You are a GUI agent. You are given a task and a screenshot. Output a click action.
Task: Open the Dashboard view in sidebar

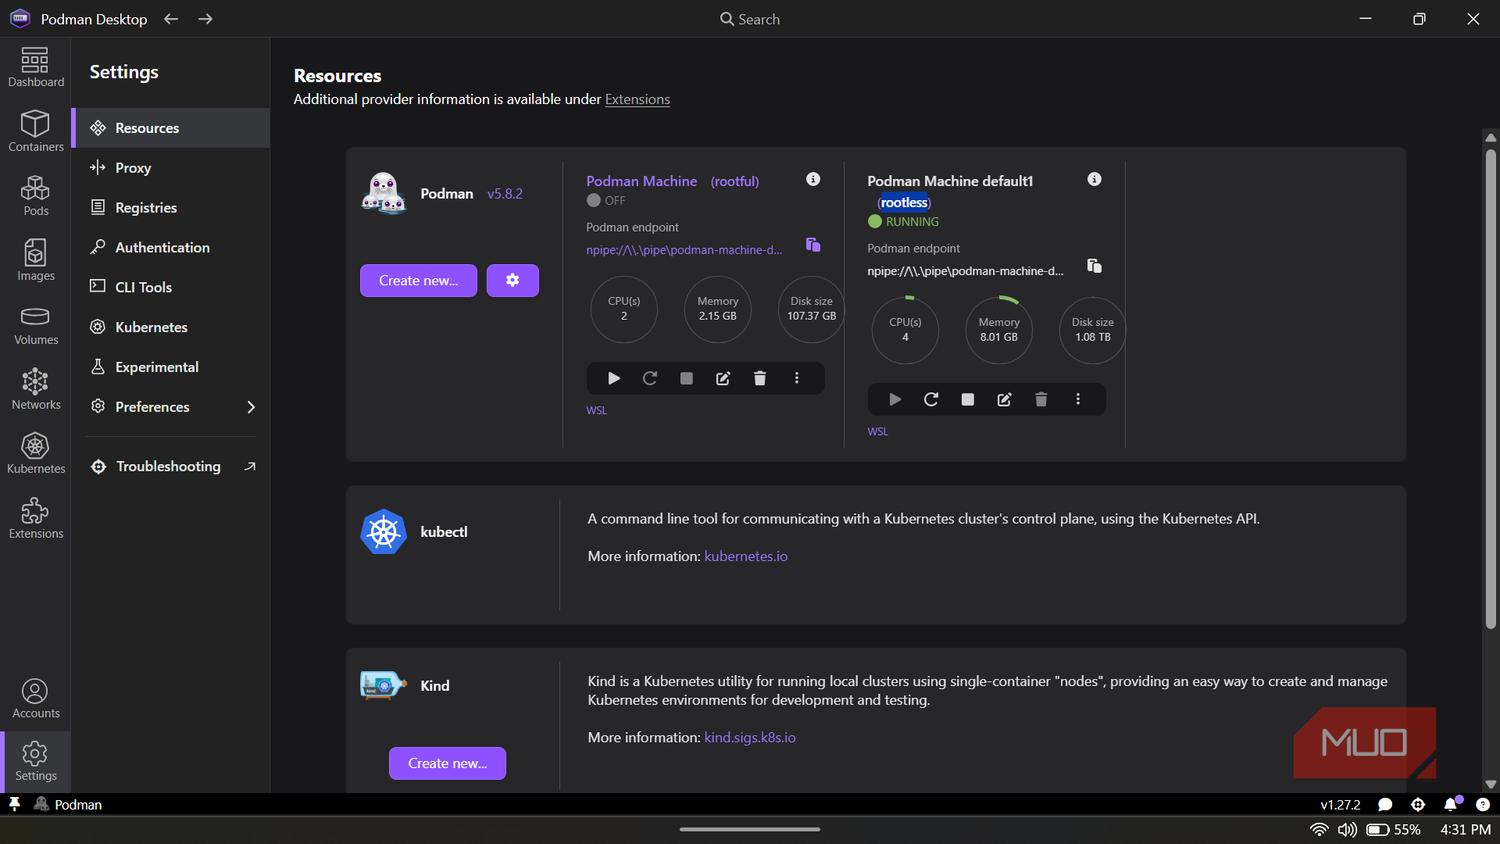point(35,67)
